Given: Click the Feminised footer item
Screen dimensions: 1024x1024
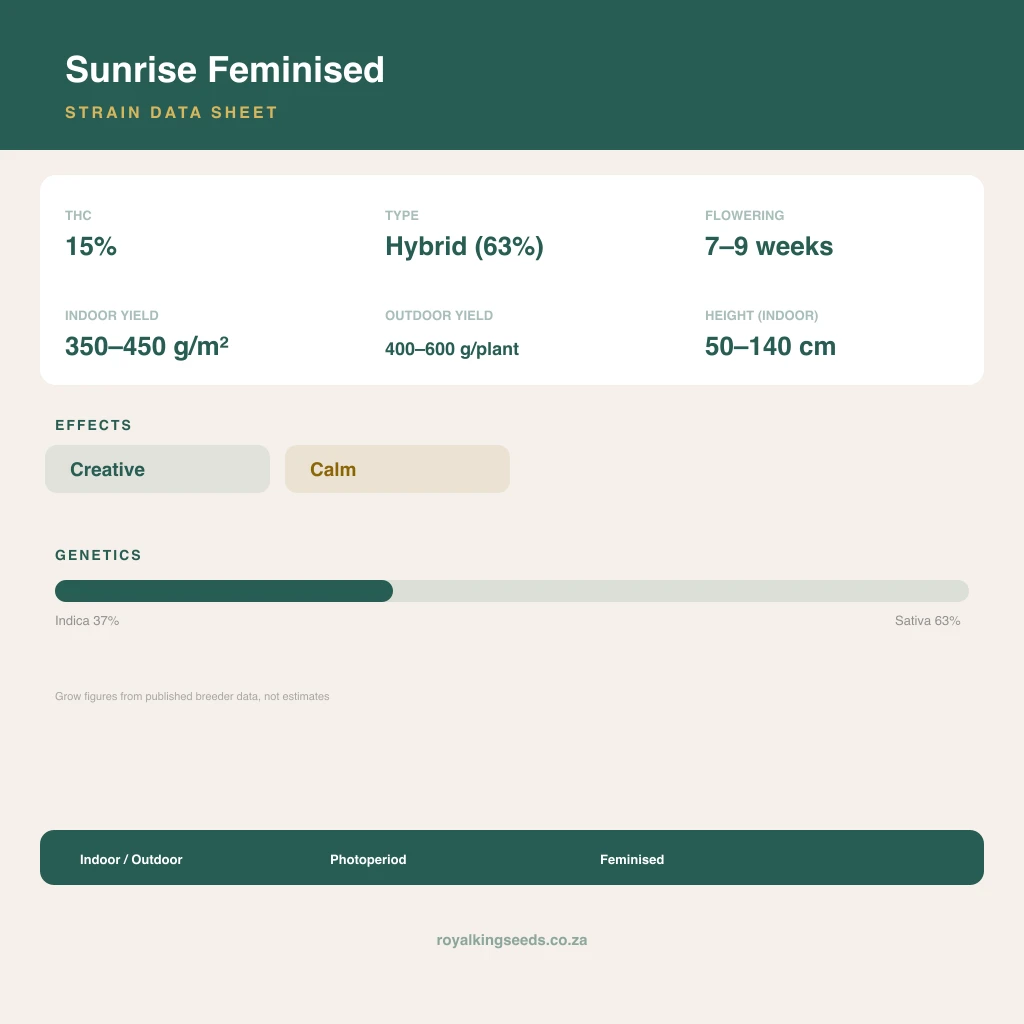Looking at the screenshot, I should [x=632, y=859].
